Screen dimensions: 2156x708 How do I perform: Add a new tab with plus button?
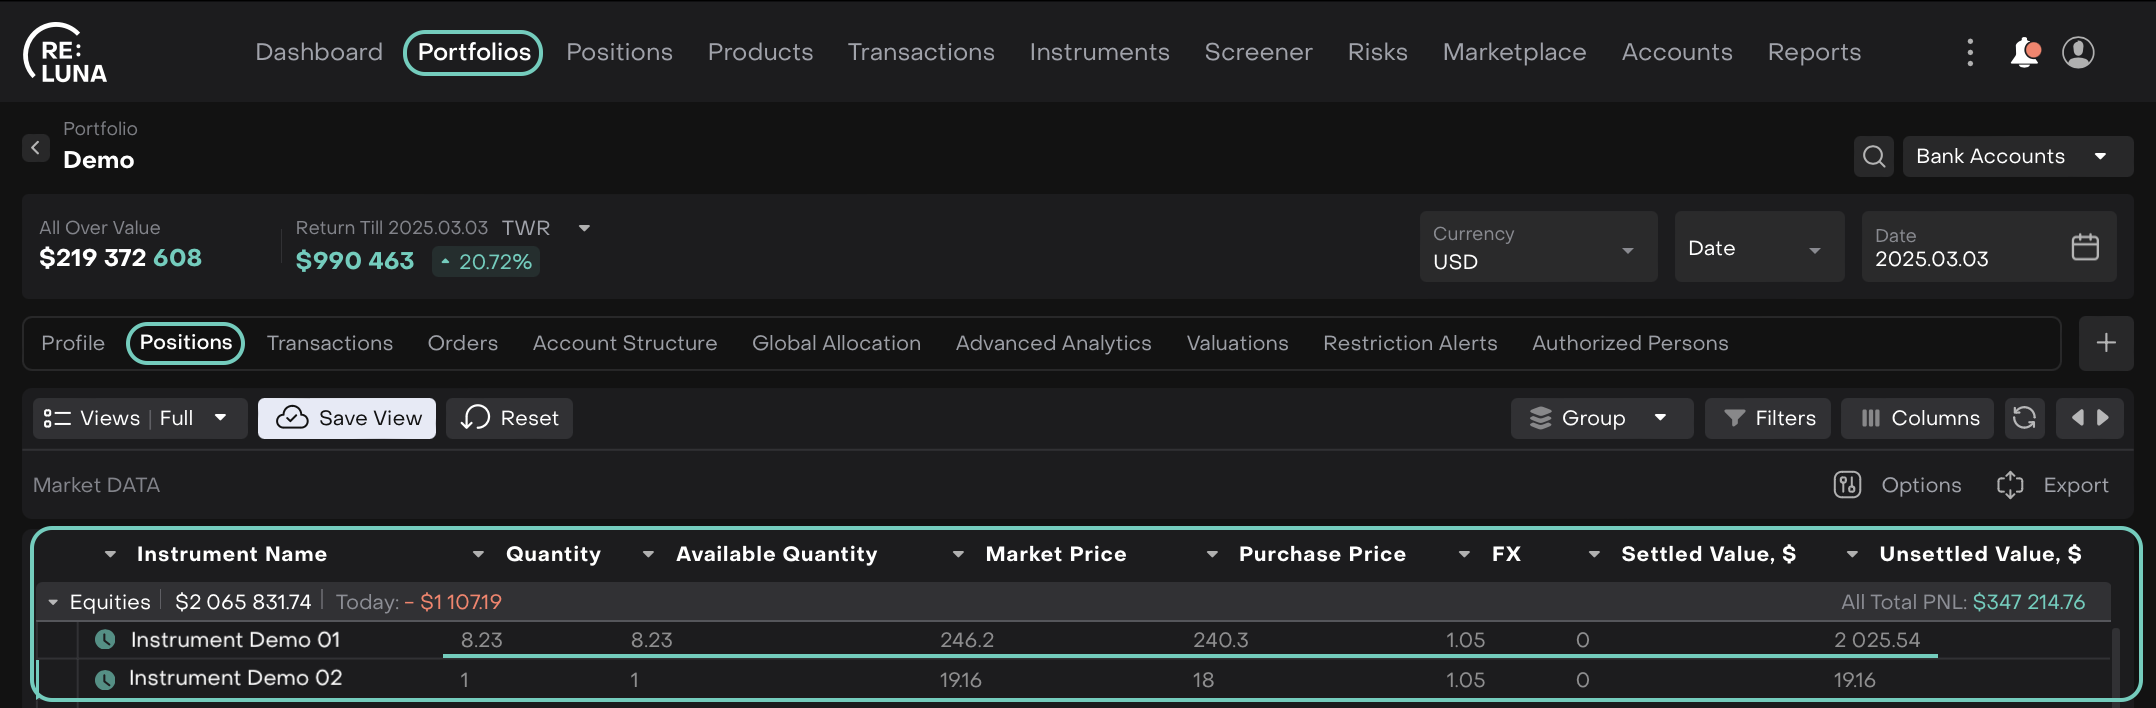[2105, 343]
